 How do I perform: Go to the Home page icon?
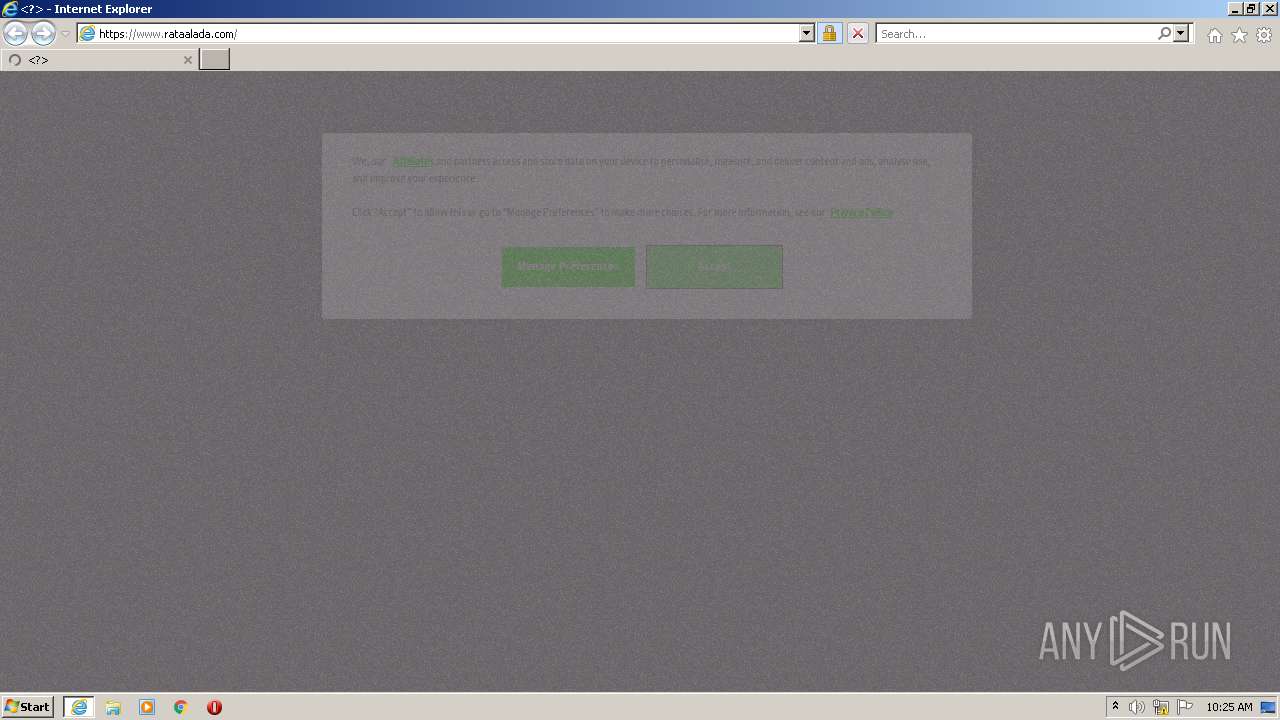[1214, 35]
